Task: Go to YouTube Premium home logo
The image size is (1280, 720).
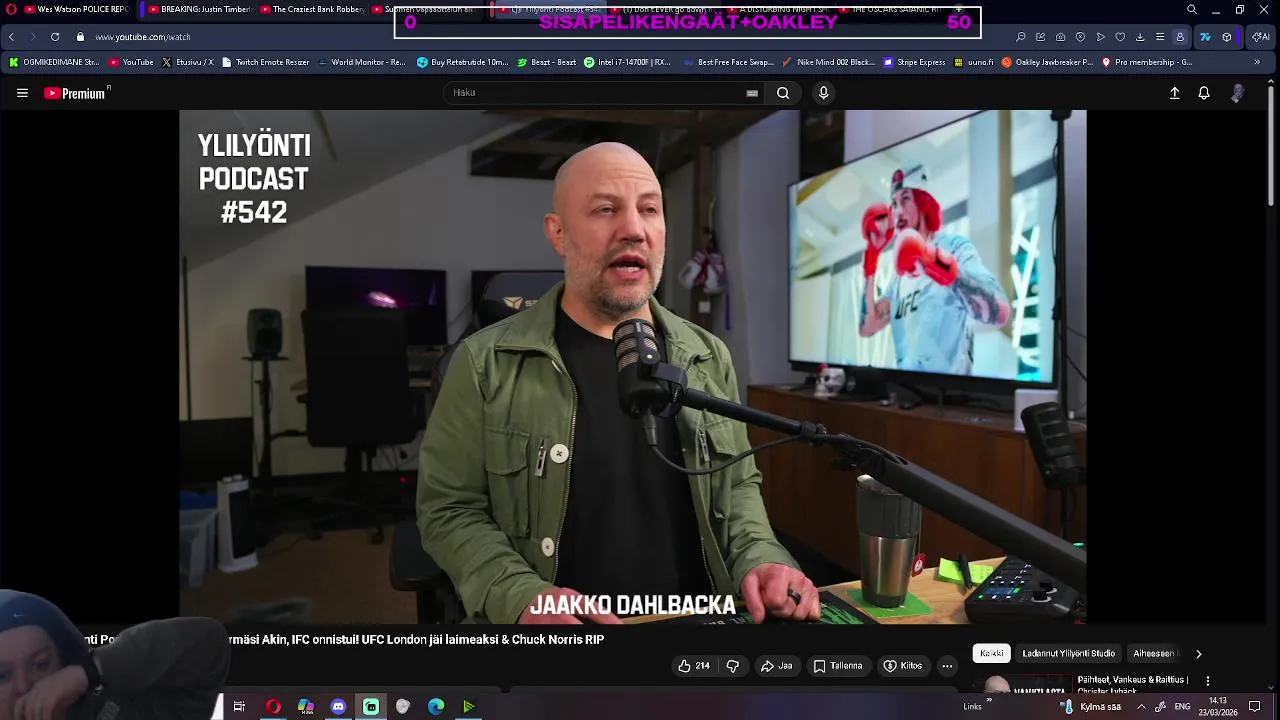Action: pos(76,93)
